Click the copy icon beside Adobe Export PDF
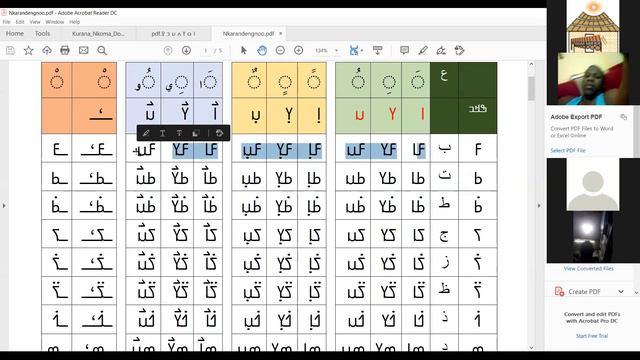Screen dimensions: 640x360 (623, 117)
